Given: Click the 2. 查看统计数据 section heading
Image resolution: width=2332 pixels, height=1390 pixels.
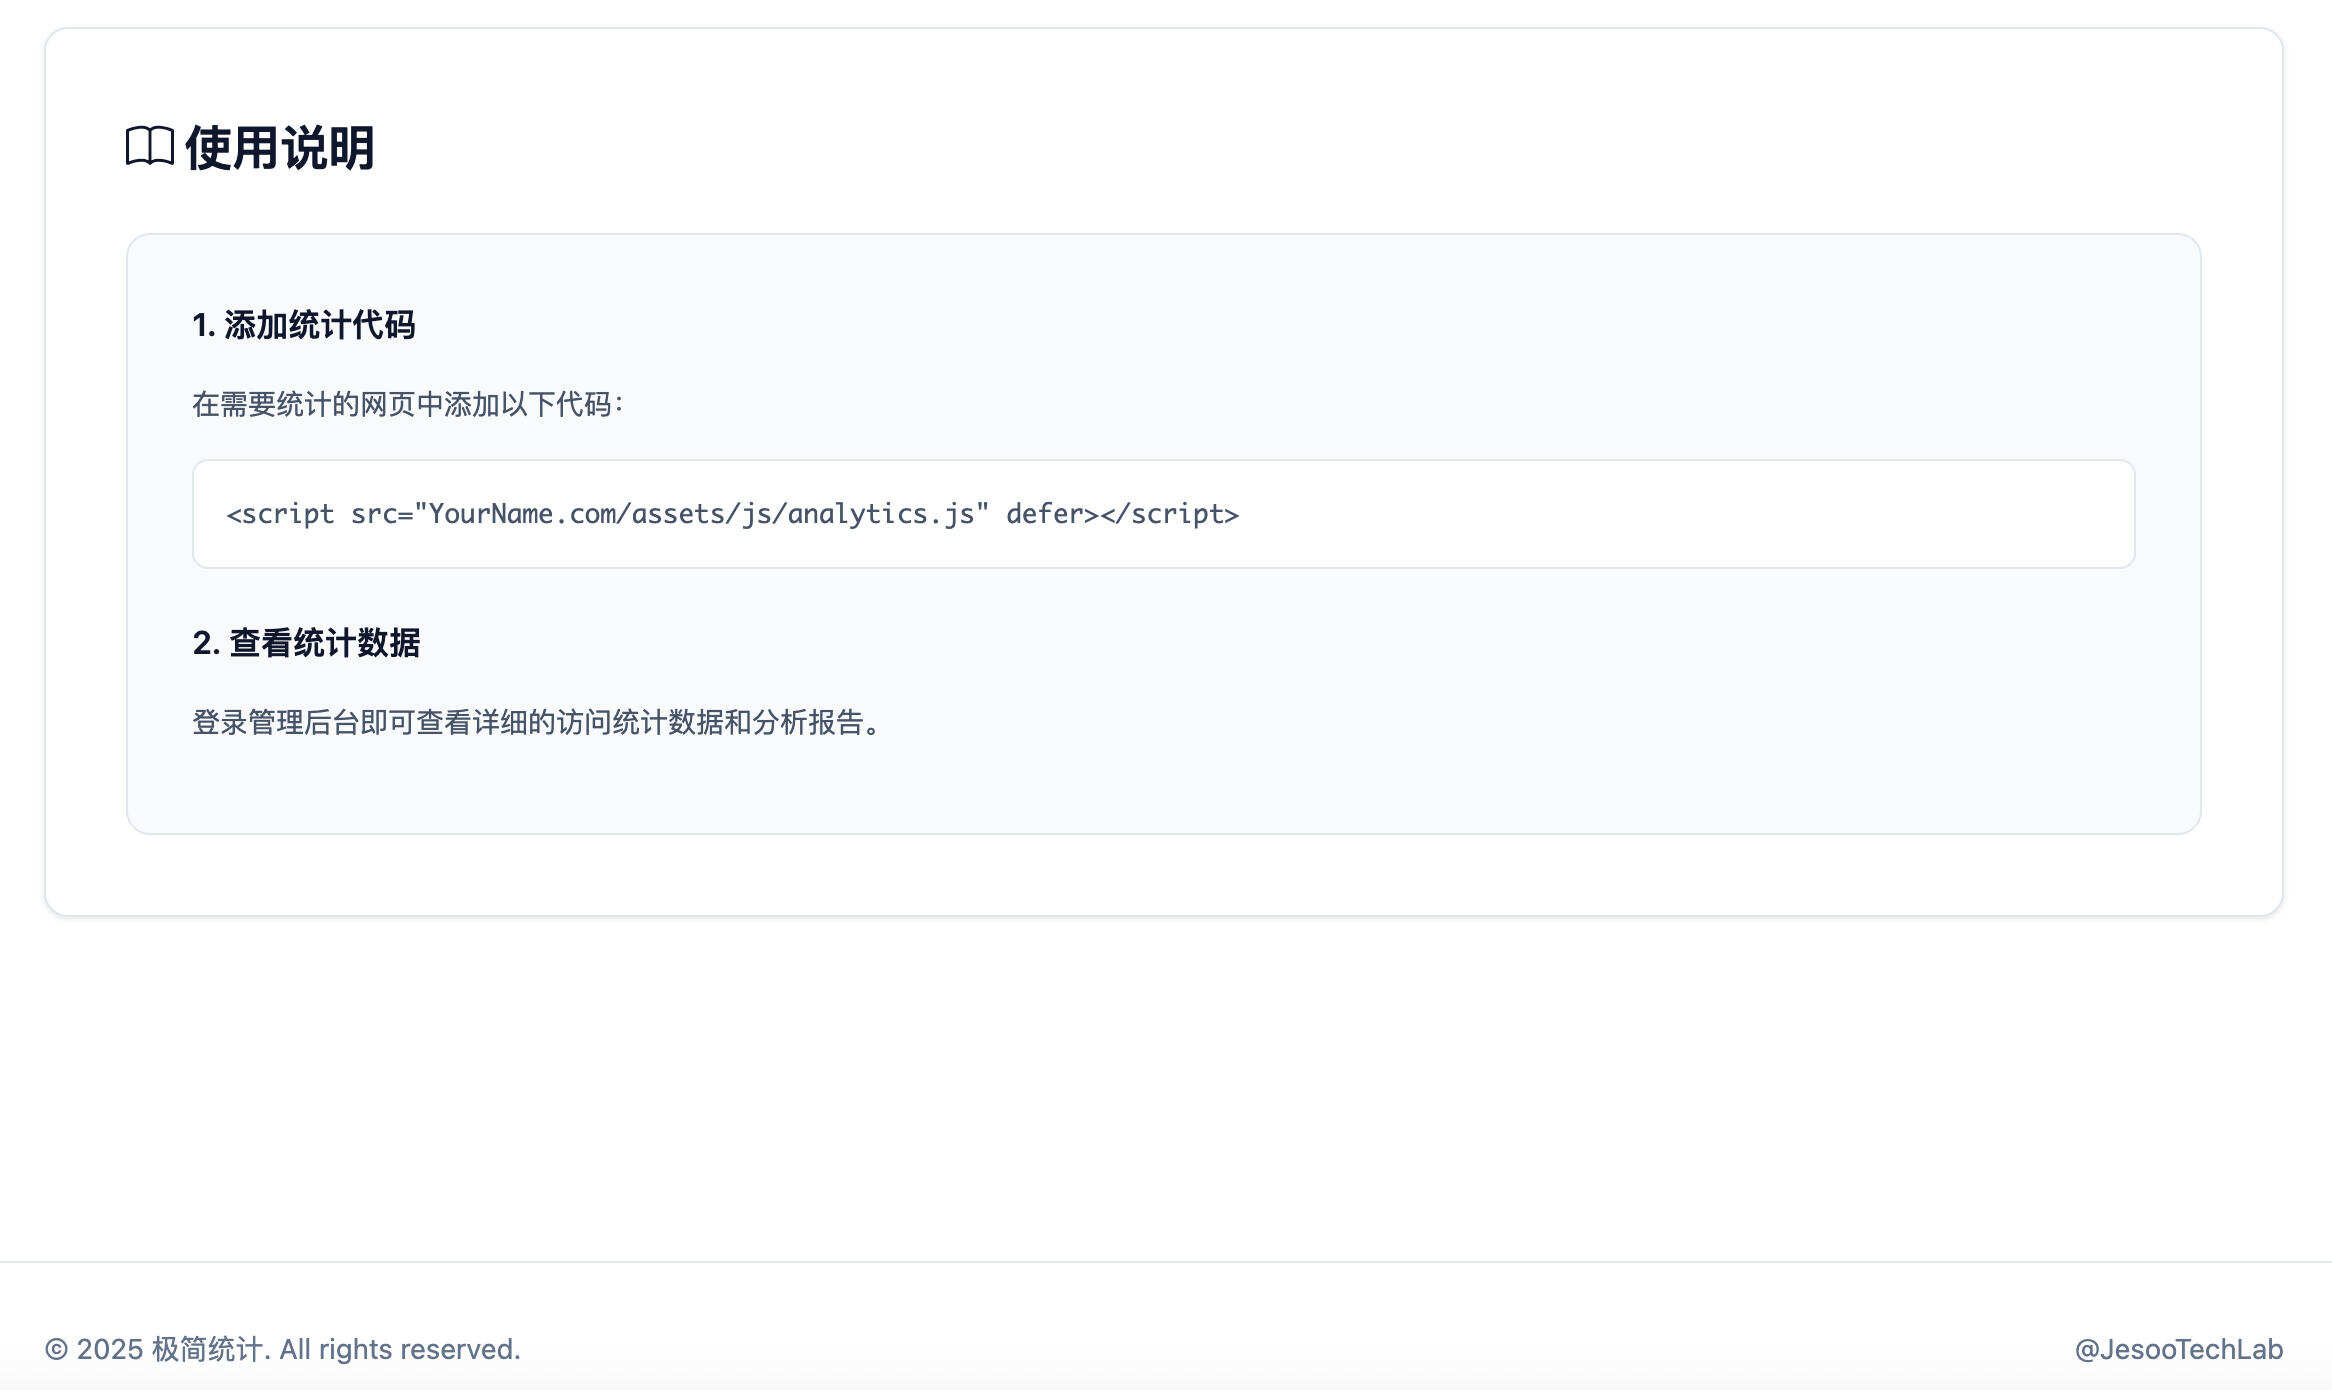Looking at the screenshot, I should click(x=308, y=644).
